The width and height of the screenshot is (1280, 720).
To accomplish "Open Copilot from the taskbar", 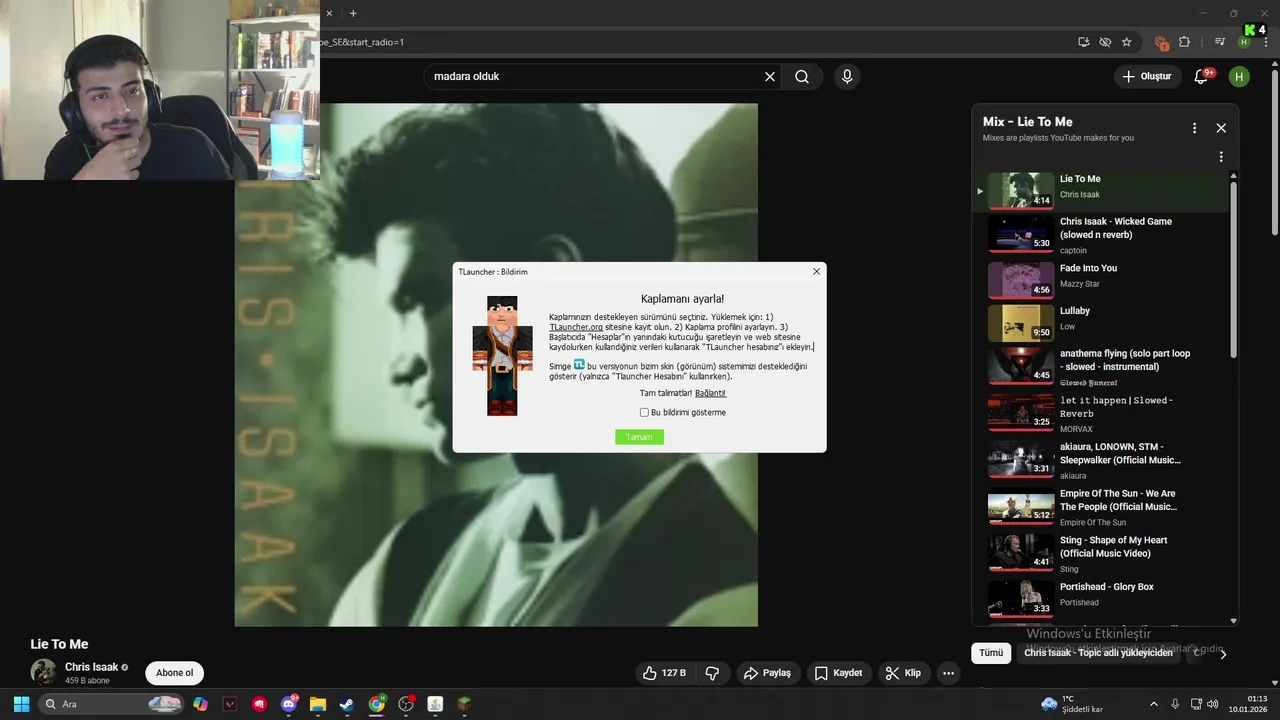I will [201, 704].
